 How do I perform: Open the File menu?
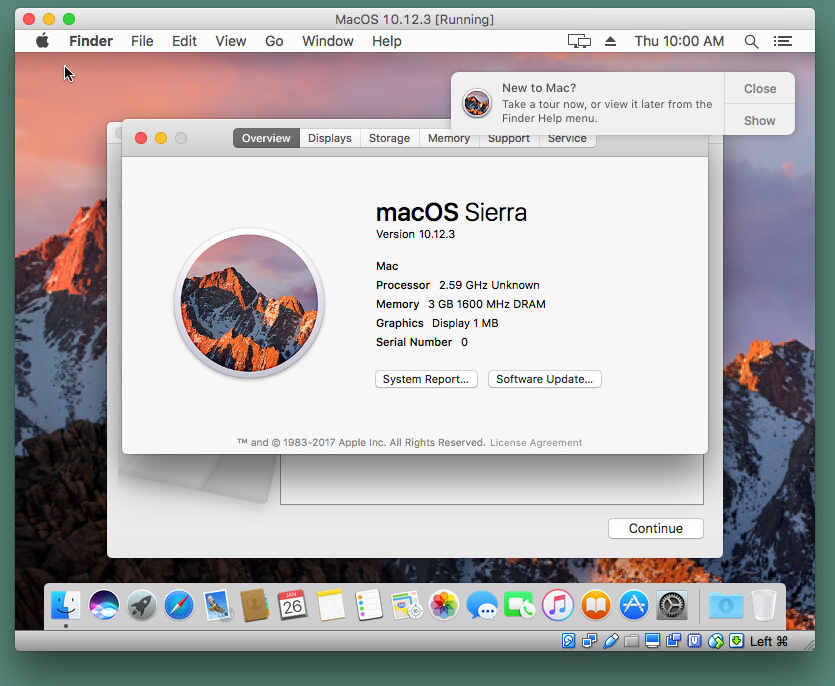coord(142,41)
